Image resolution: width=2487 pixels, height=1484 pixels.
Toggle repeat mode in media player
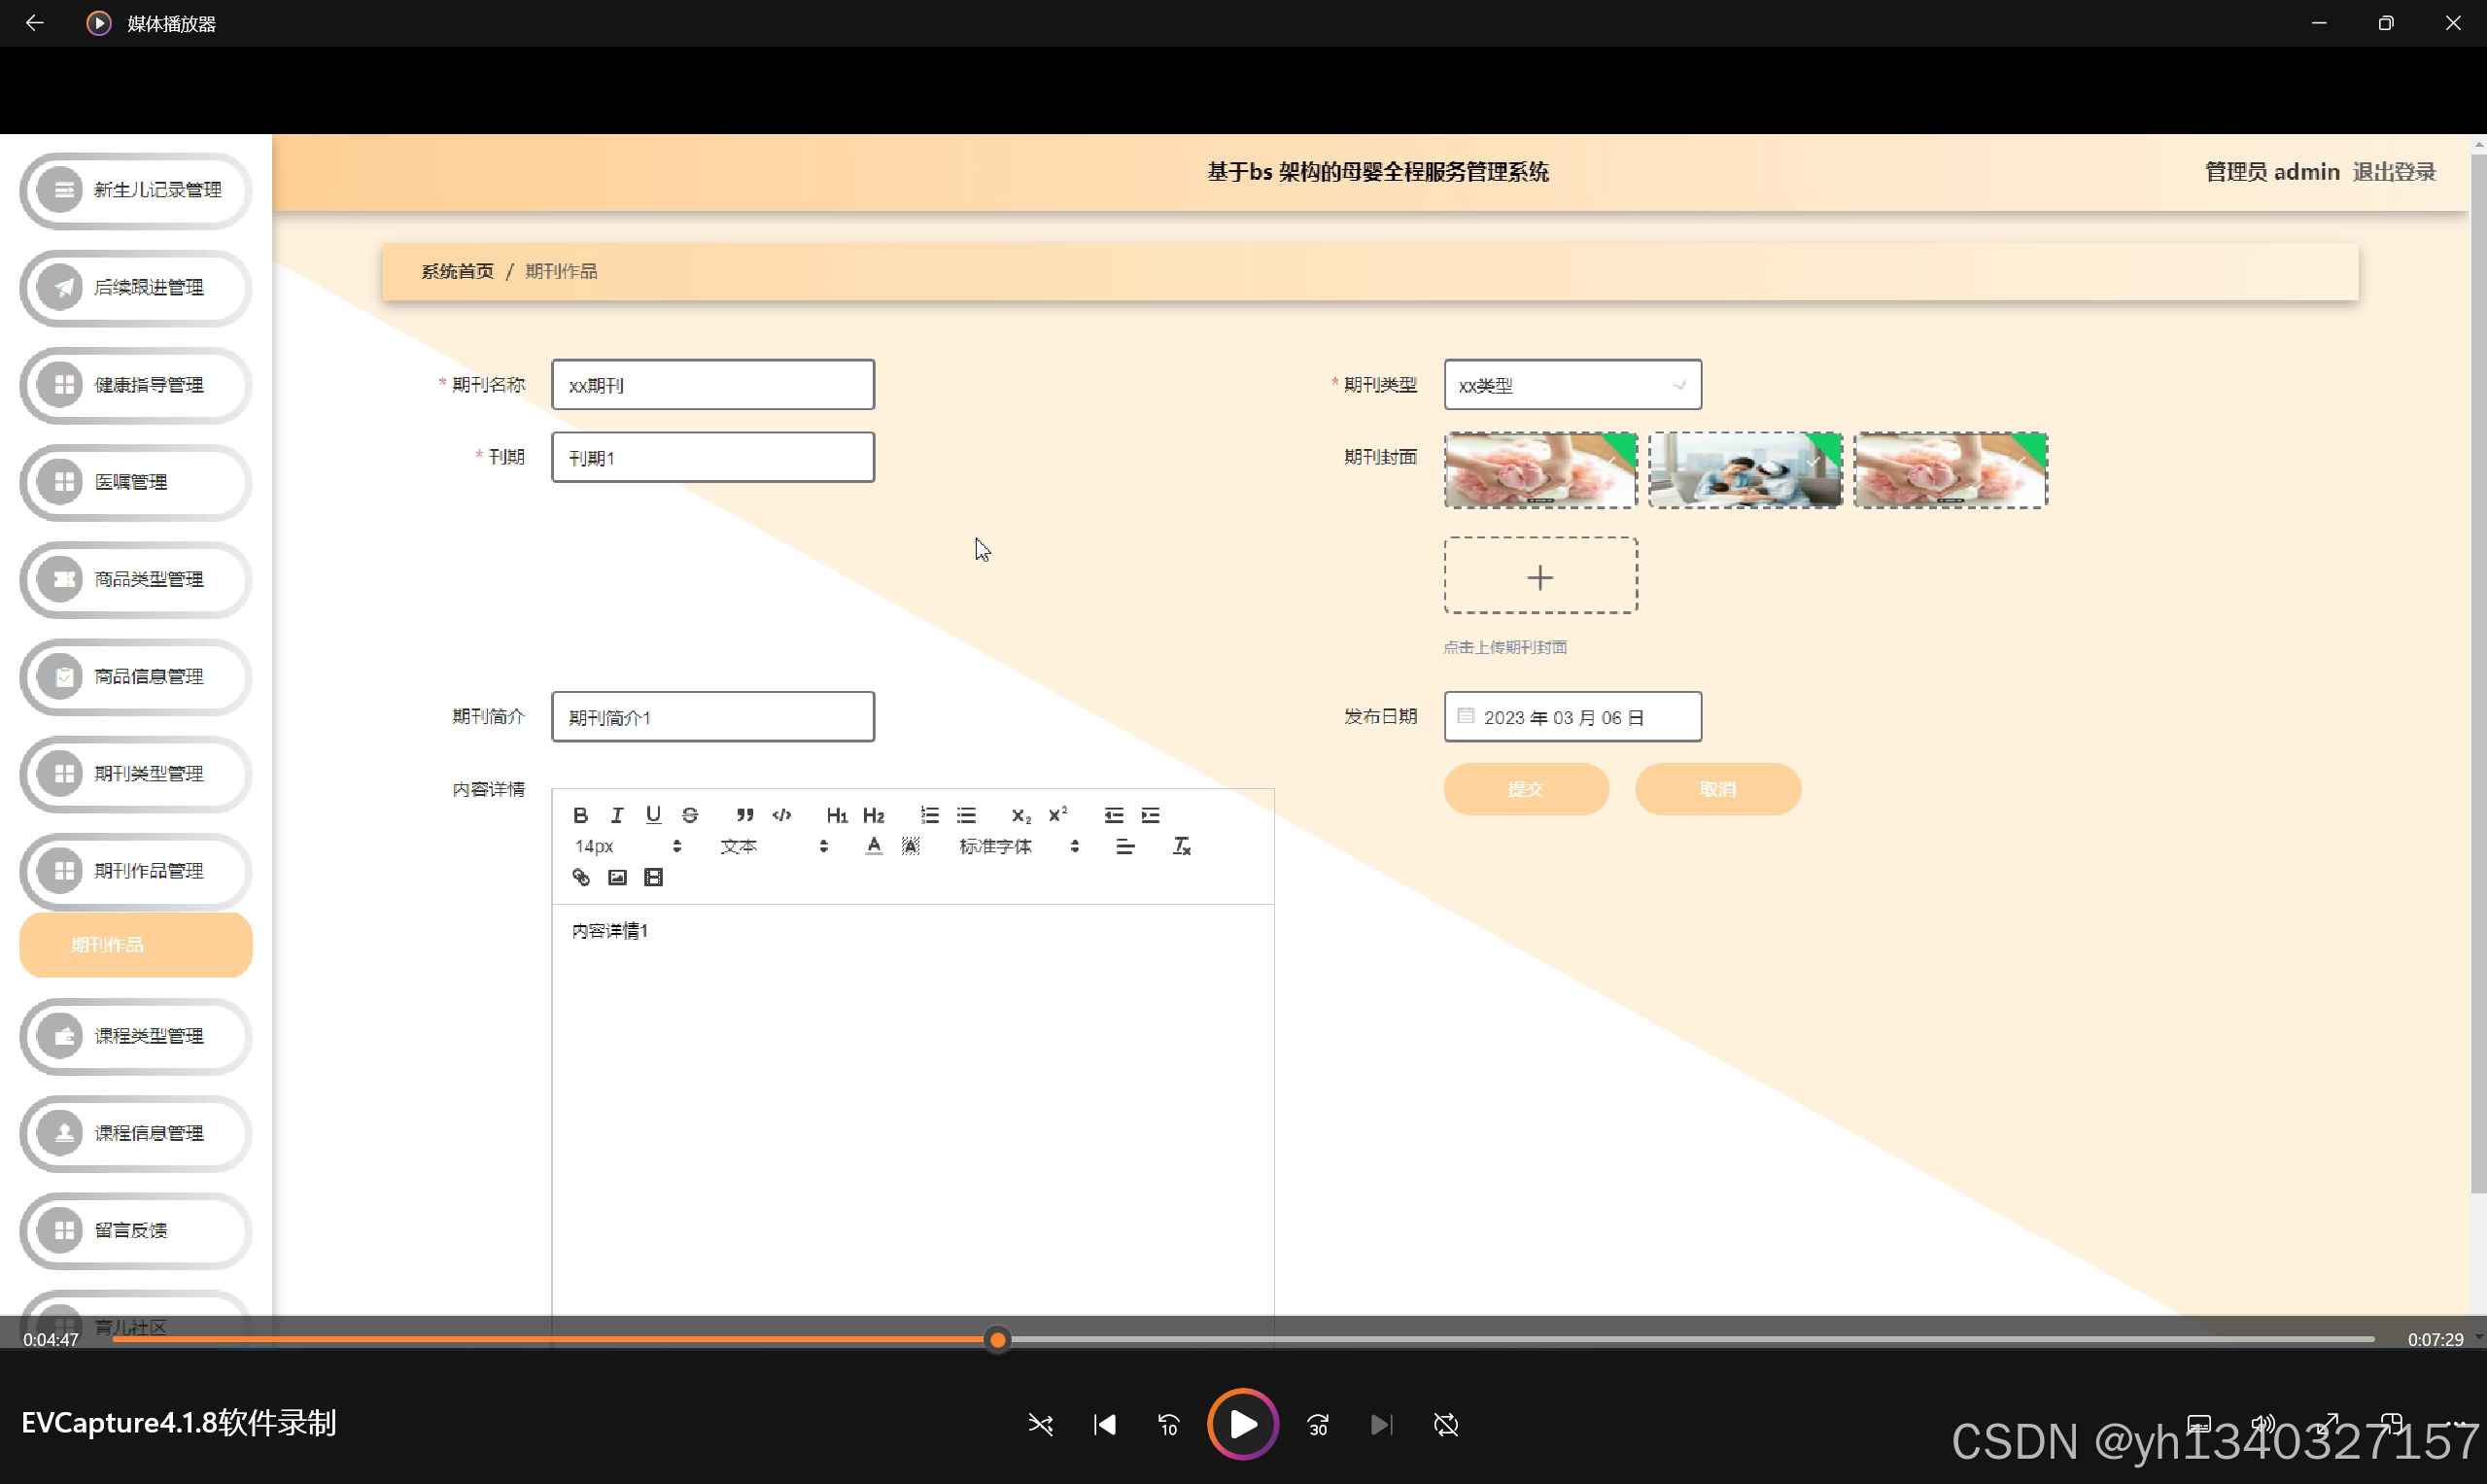pyautogui.click(x=1446, y=1424)
